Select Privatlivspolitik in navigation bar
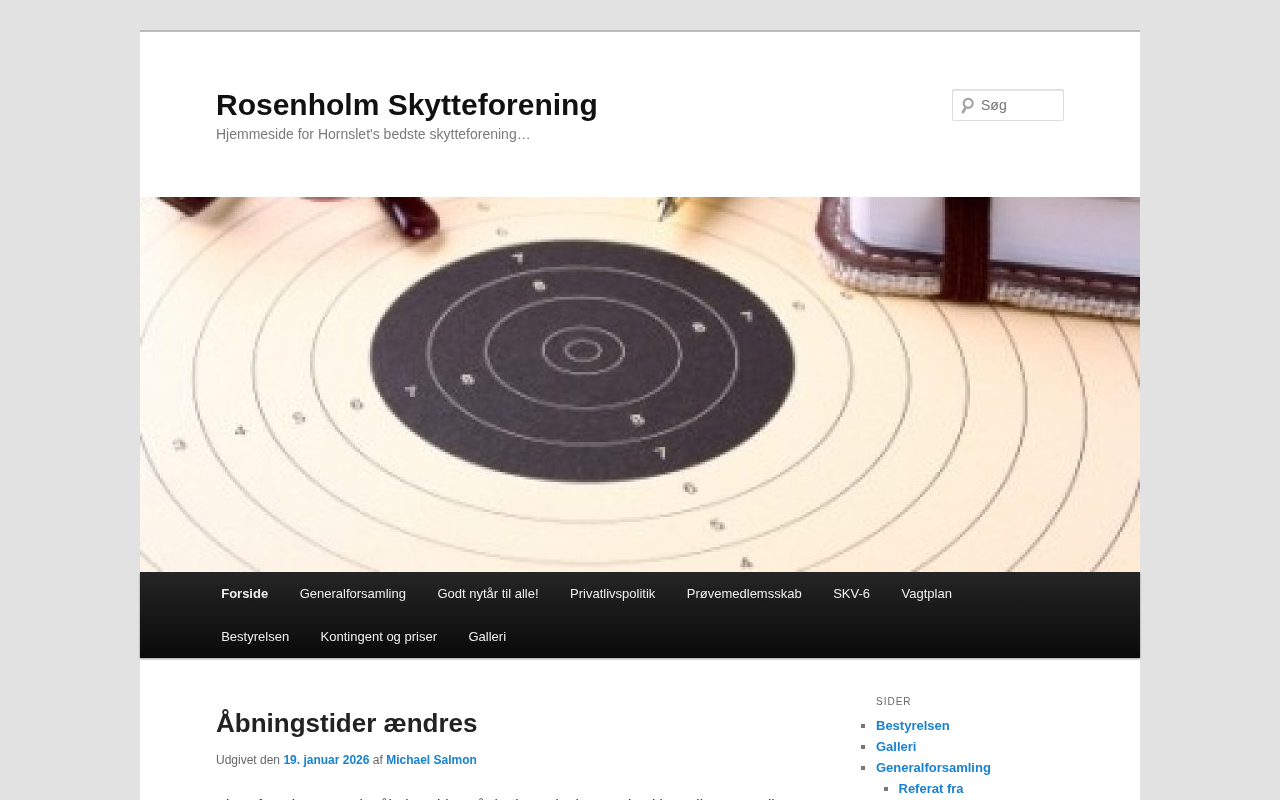This screenshot has height=800, width=1280. click(x=612, y=594)
